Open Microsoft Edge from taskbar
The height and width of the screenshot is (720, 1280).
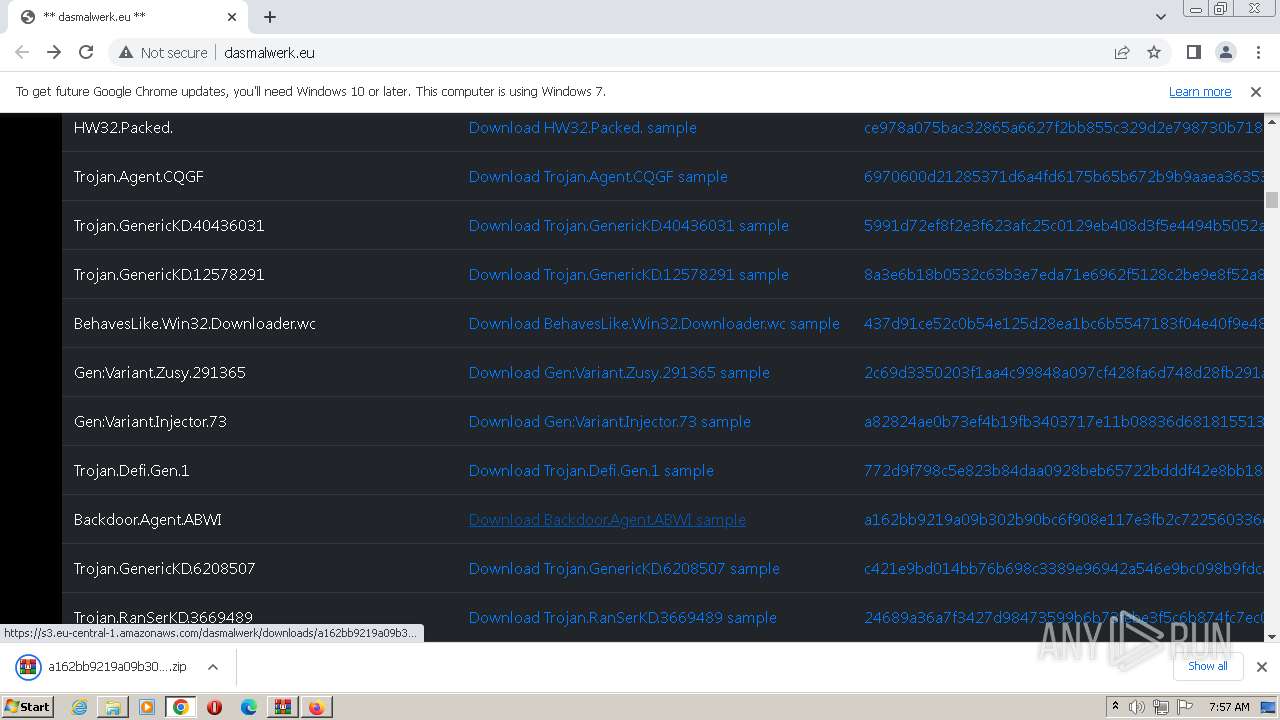pyautogui.click(x=248, y=707)
